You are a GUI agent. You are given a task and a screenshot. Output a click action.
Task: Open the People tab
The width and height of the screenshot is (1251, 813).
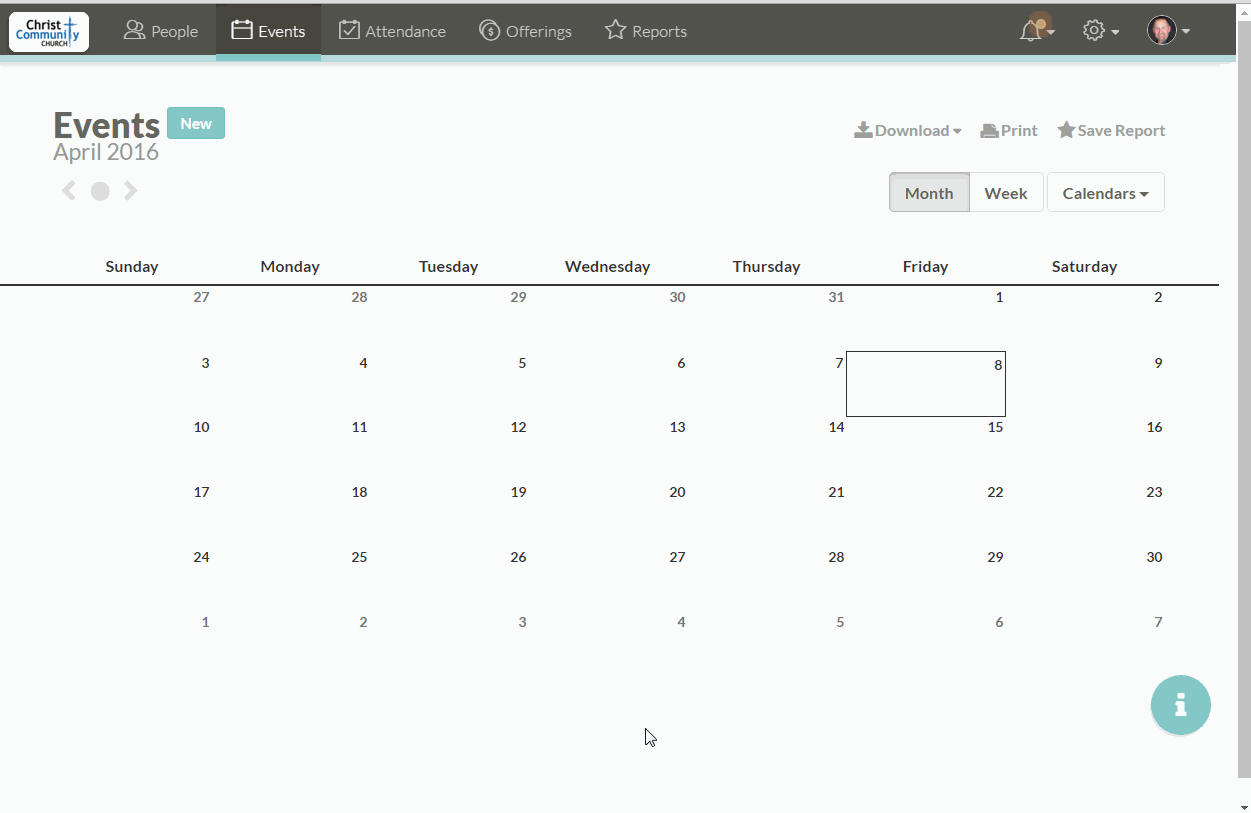161,31
